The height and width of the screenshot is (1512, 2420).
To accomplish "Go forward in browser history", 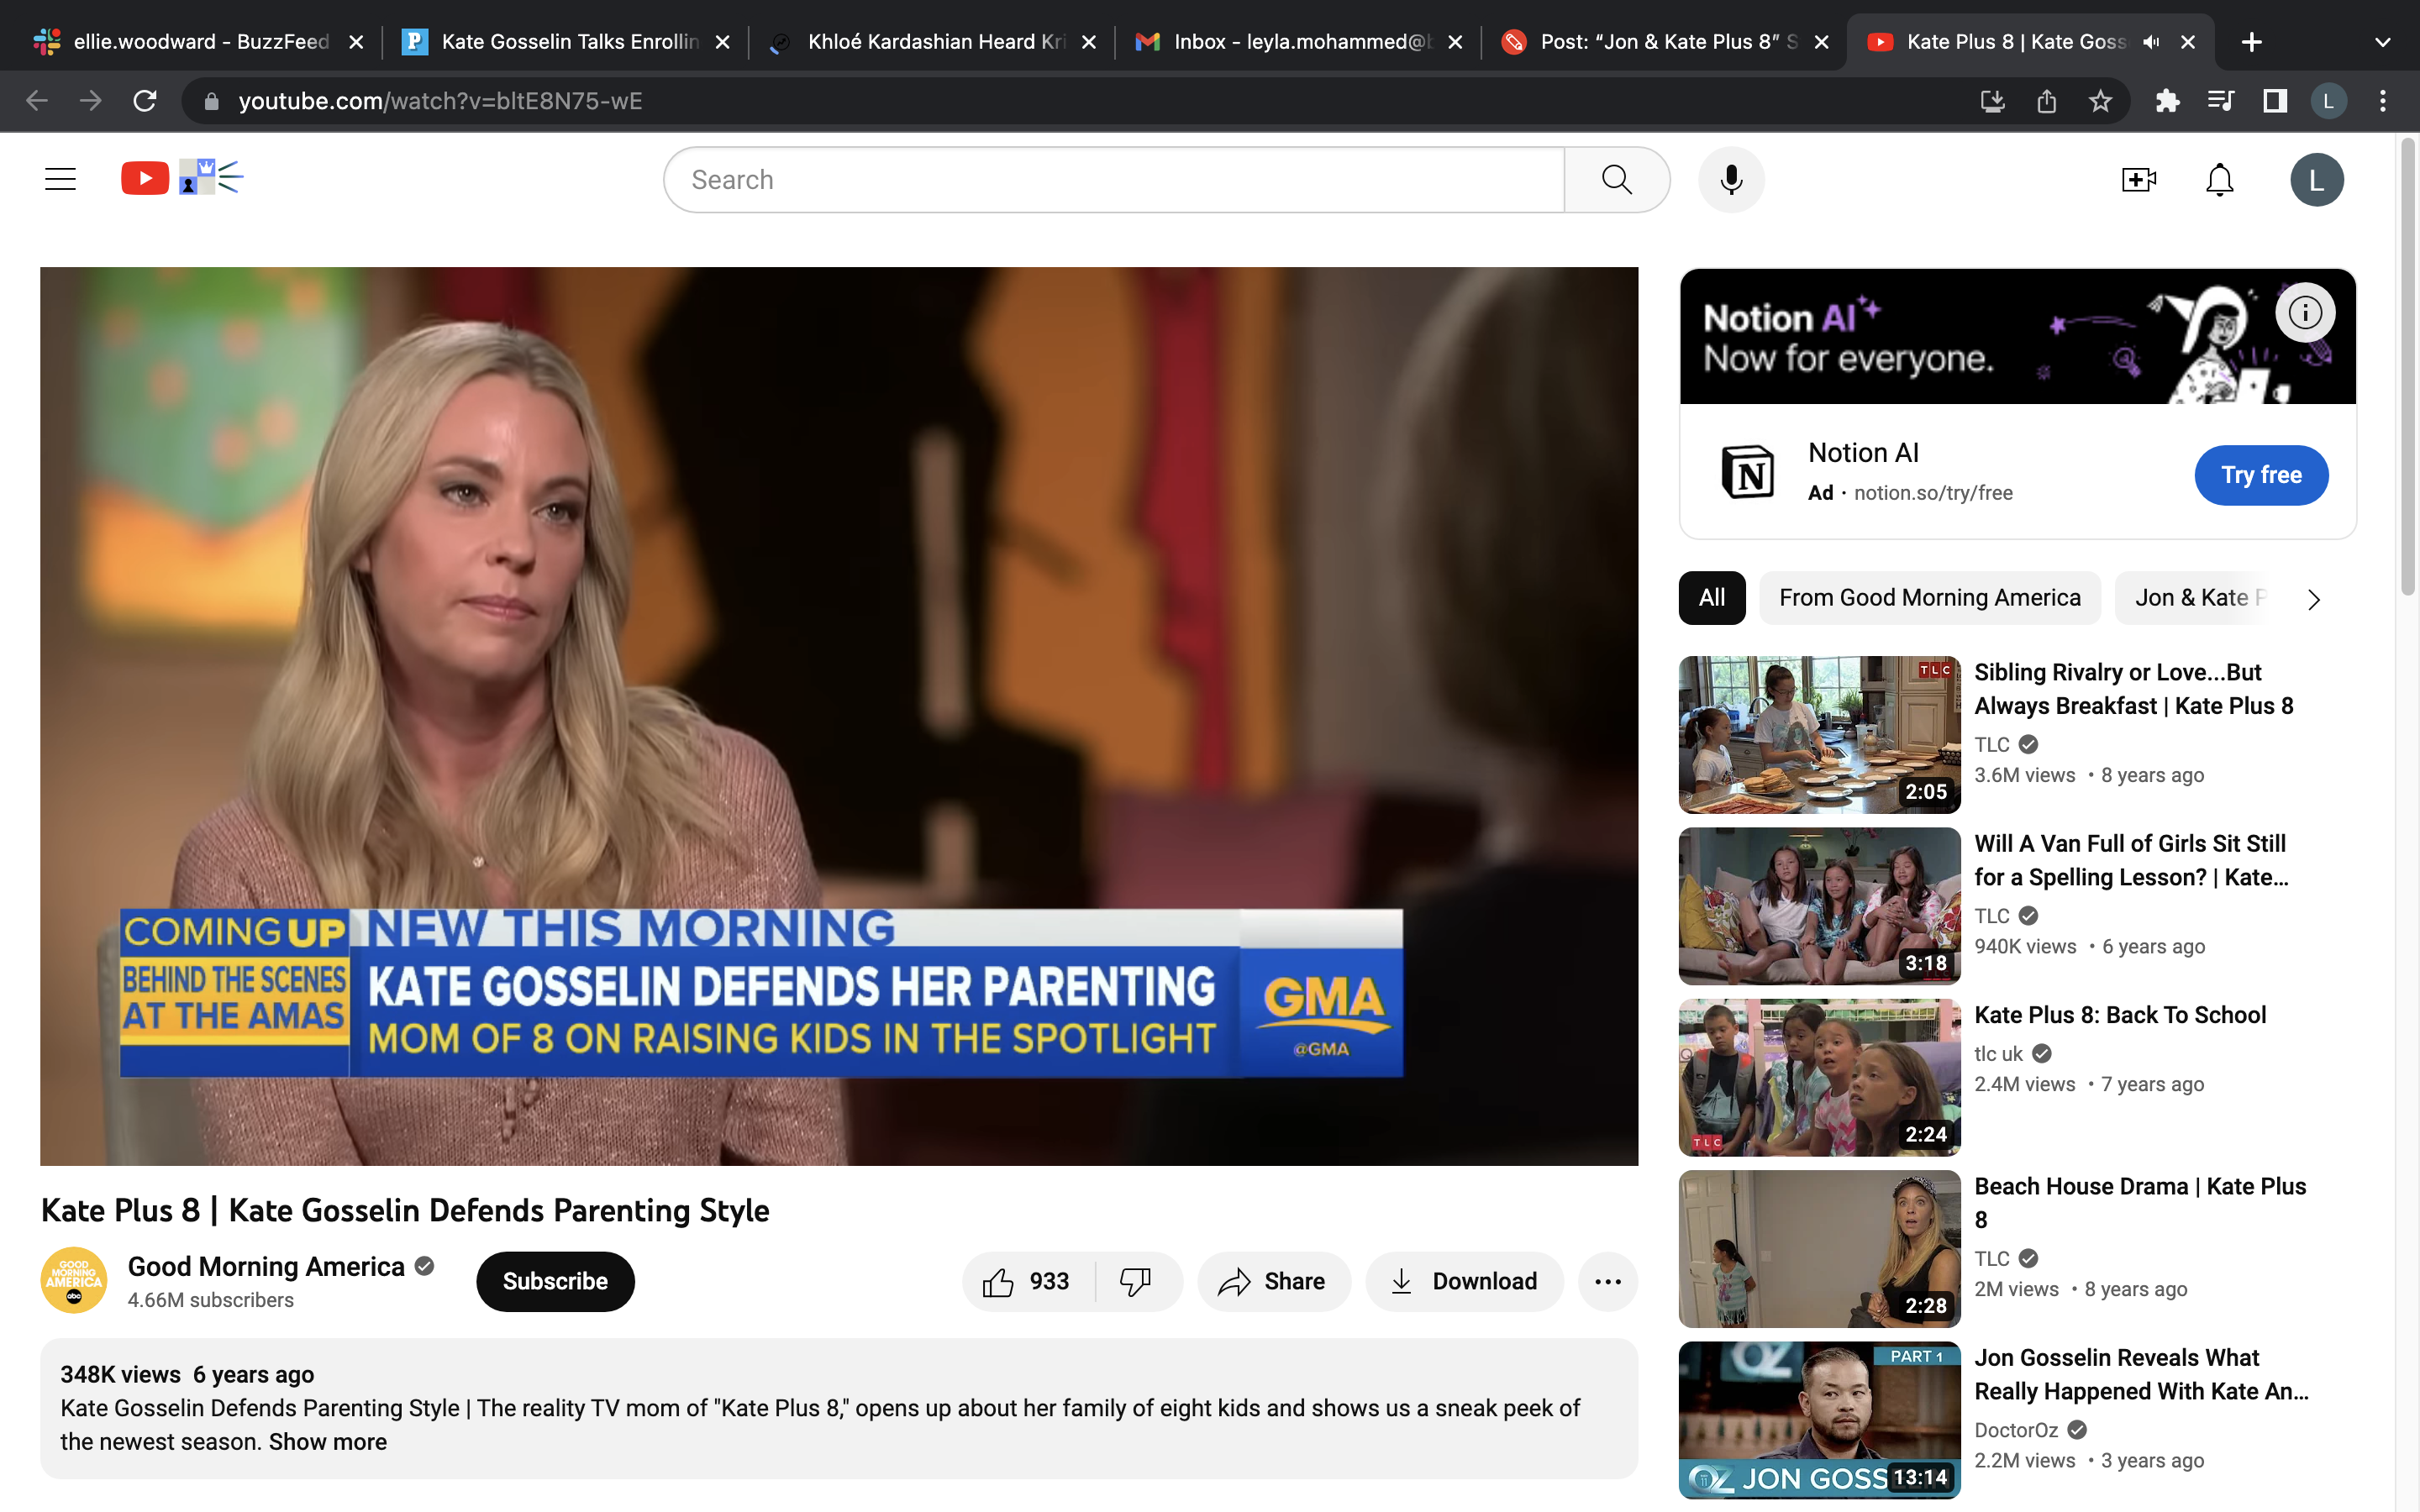I will click(x=91, y=101).
